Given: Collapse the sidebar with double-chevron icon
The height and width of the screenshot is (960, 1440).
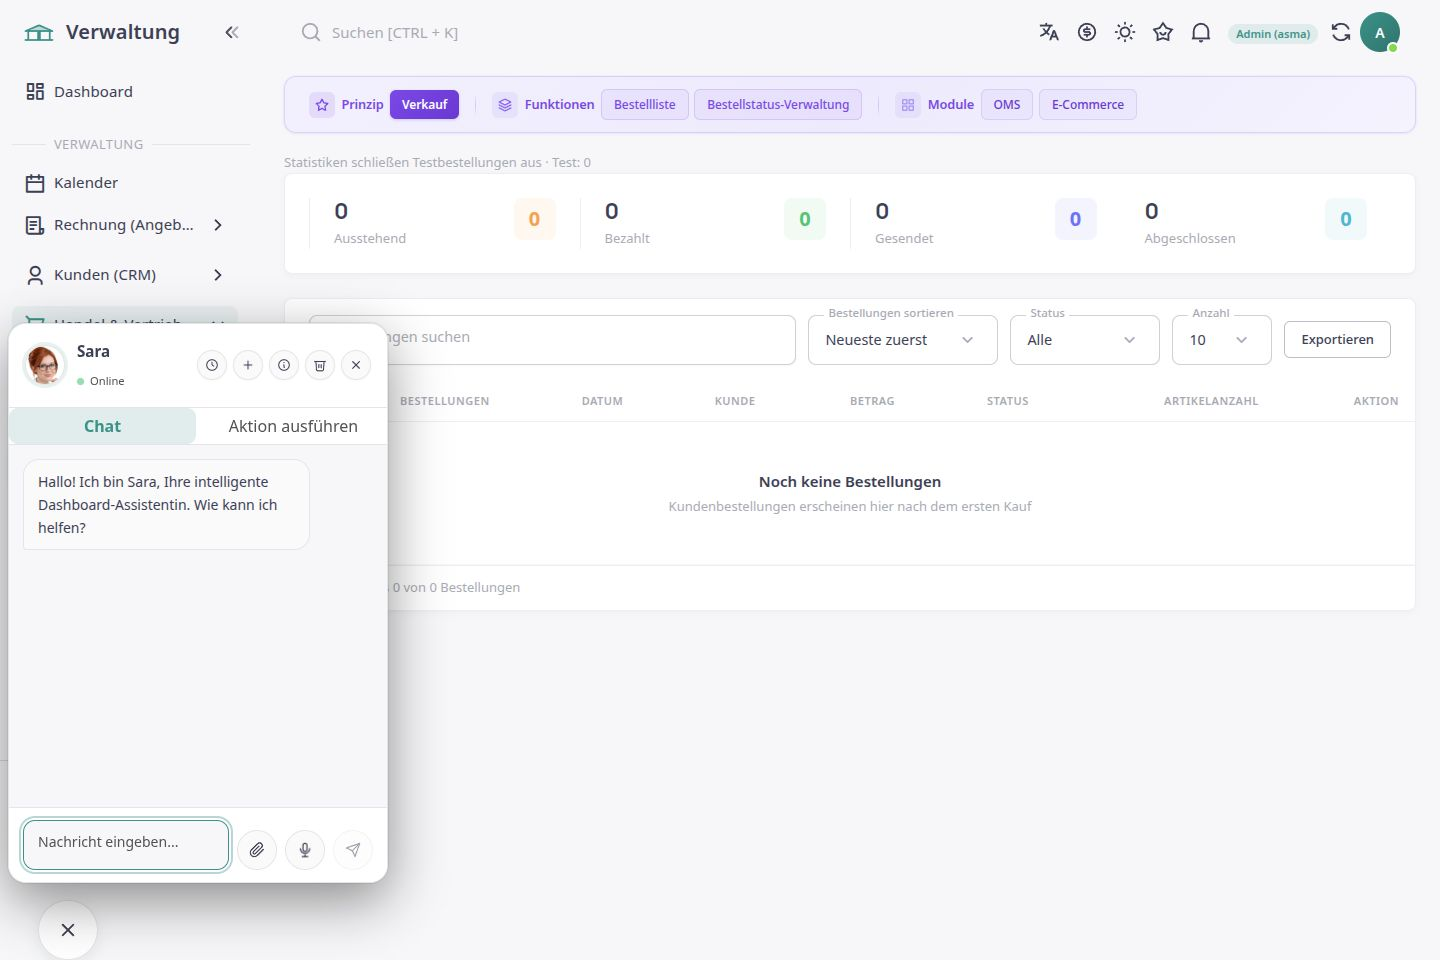Looking at the screenshot, I should pos(232,32).
